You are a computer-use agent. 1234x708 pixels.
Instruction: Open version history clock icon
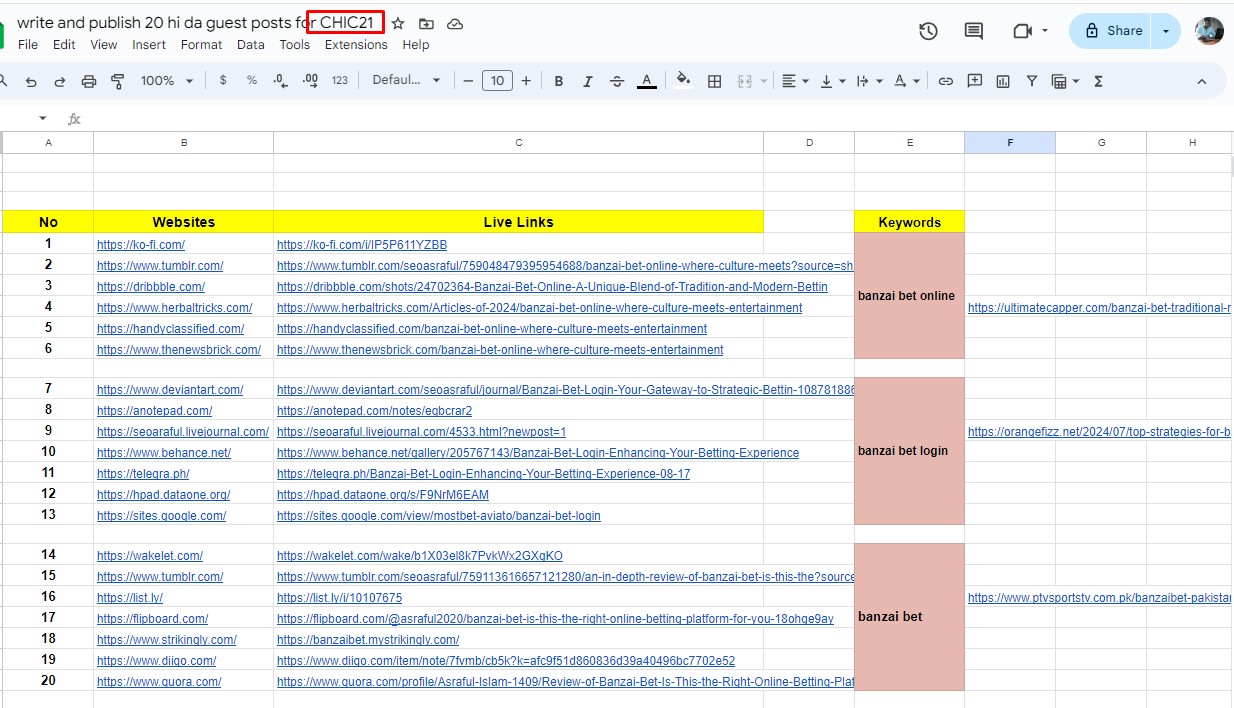pos(928,31)
